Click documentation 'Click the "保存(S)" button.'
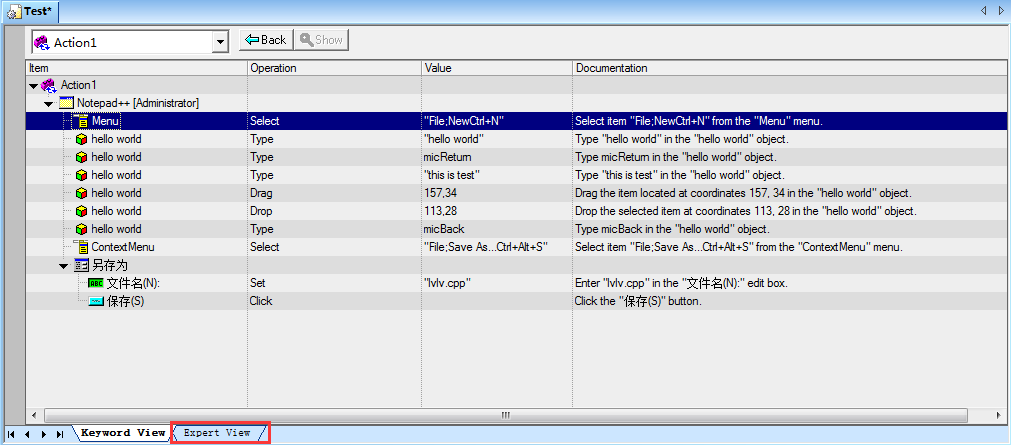The width and height of the screenshot is (1011, 445). point(638,301)
